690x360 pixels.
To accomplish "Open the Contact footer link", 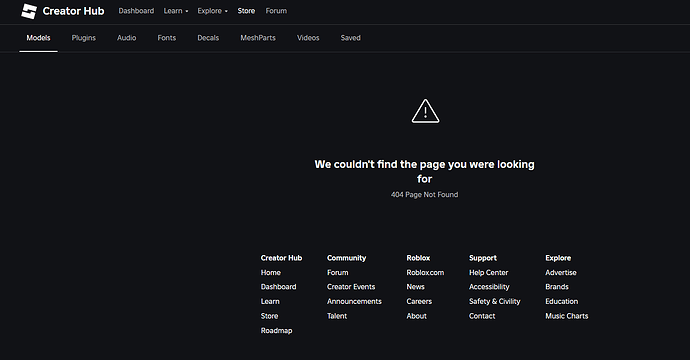I will tap(482, 316).
